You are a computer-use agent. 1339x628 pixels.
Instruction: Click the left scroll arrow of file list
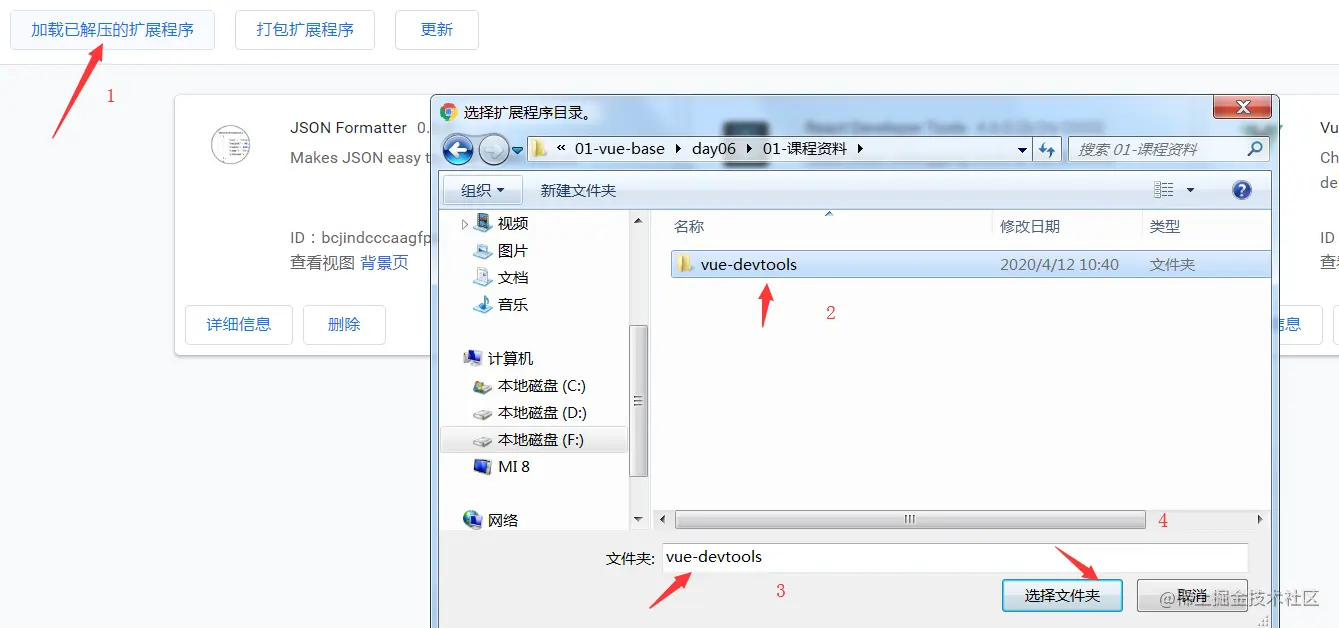click(x=662, y=520)
